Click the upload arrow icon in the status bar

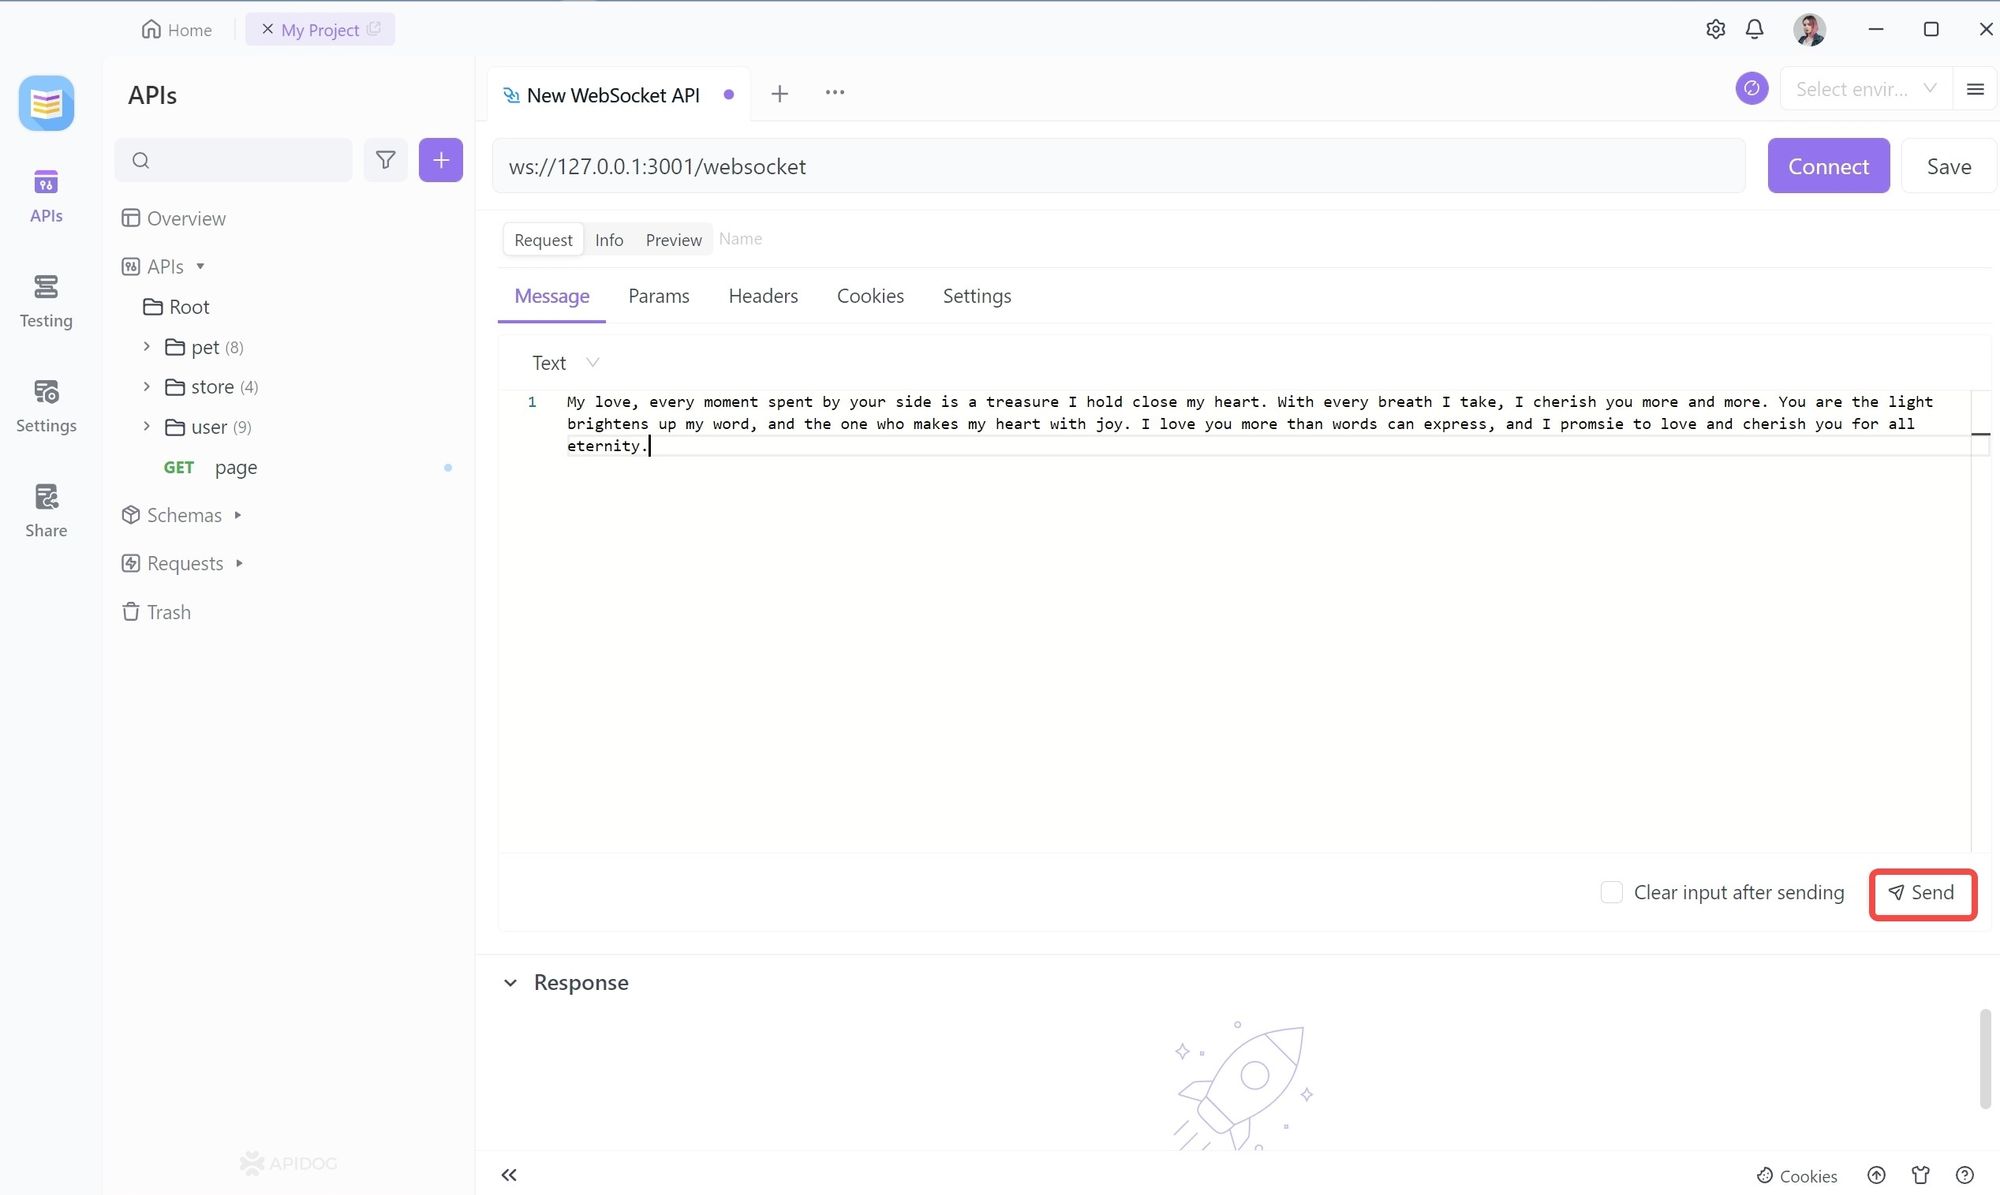click(x=1876, y=1176)
